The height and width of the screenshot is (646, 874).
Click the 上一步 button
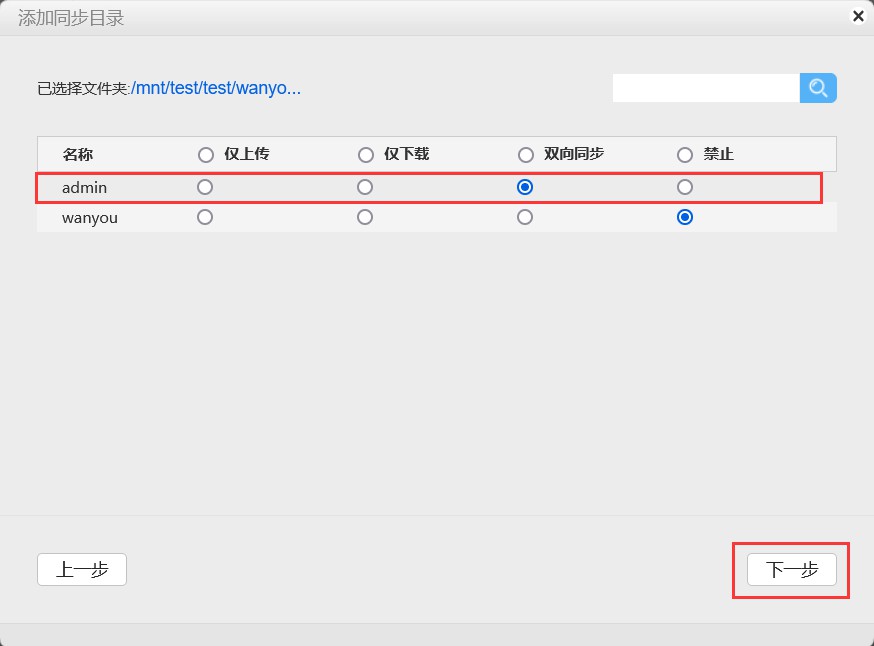coord(81,569)
